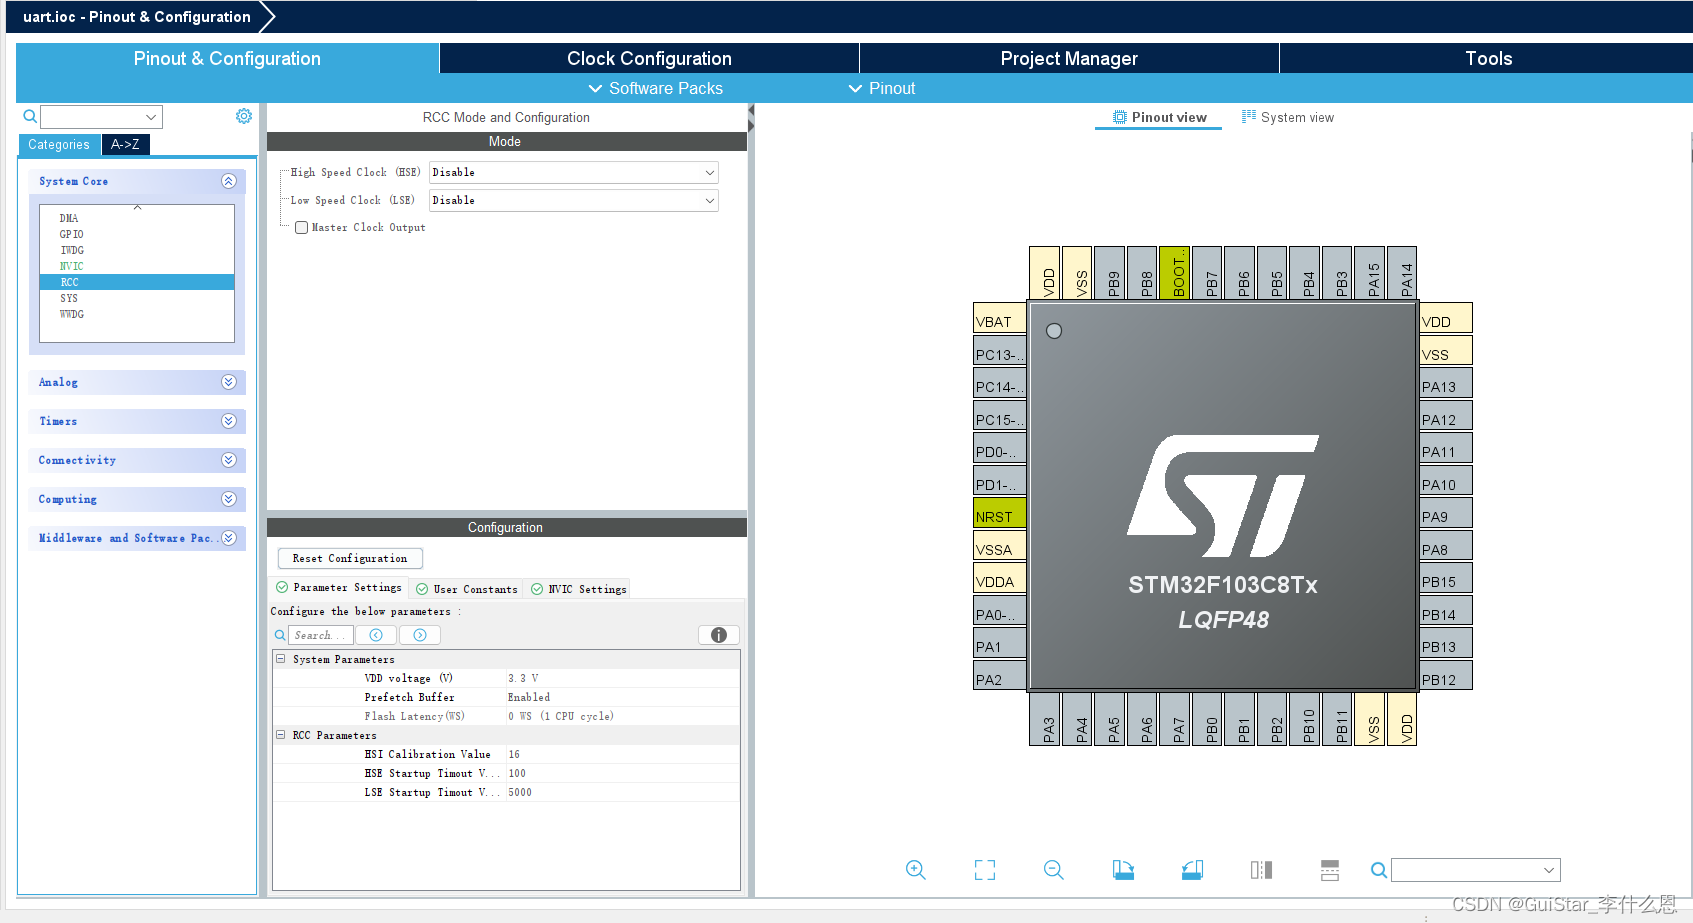Edit HSI Calibration Value field
Viewport: 1693px width, 923px height.
coord(622,754)
